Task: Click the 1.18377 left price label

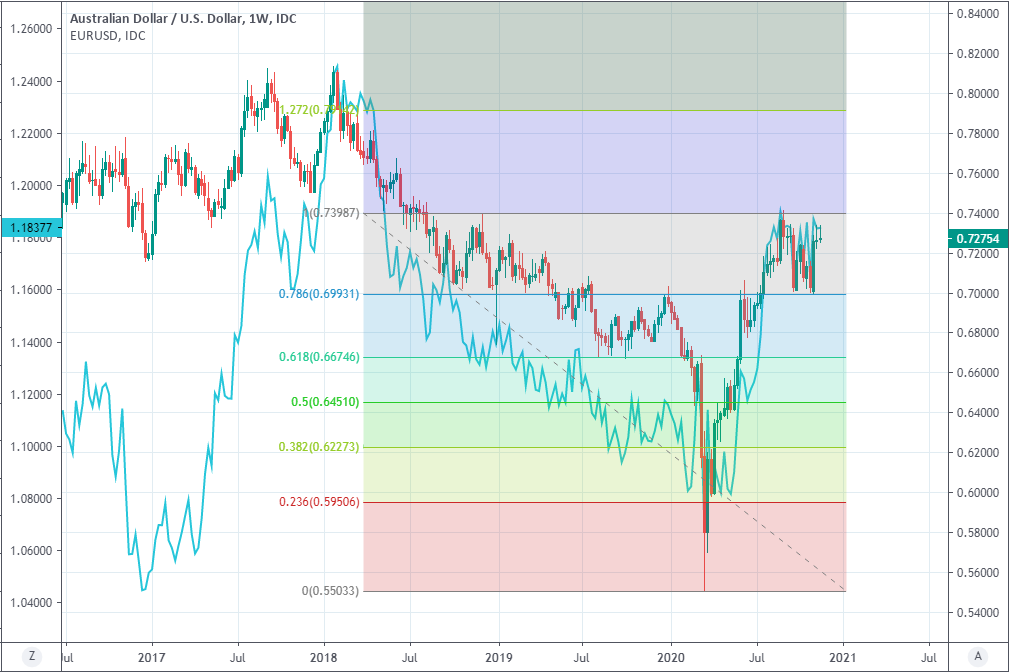Action: point(29,229)
